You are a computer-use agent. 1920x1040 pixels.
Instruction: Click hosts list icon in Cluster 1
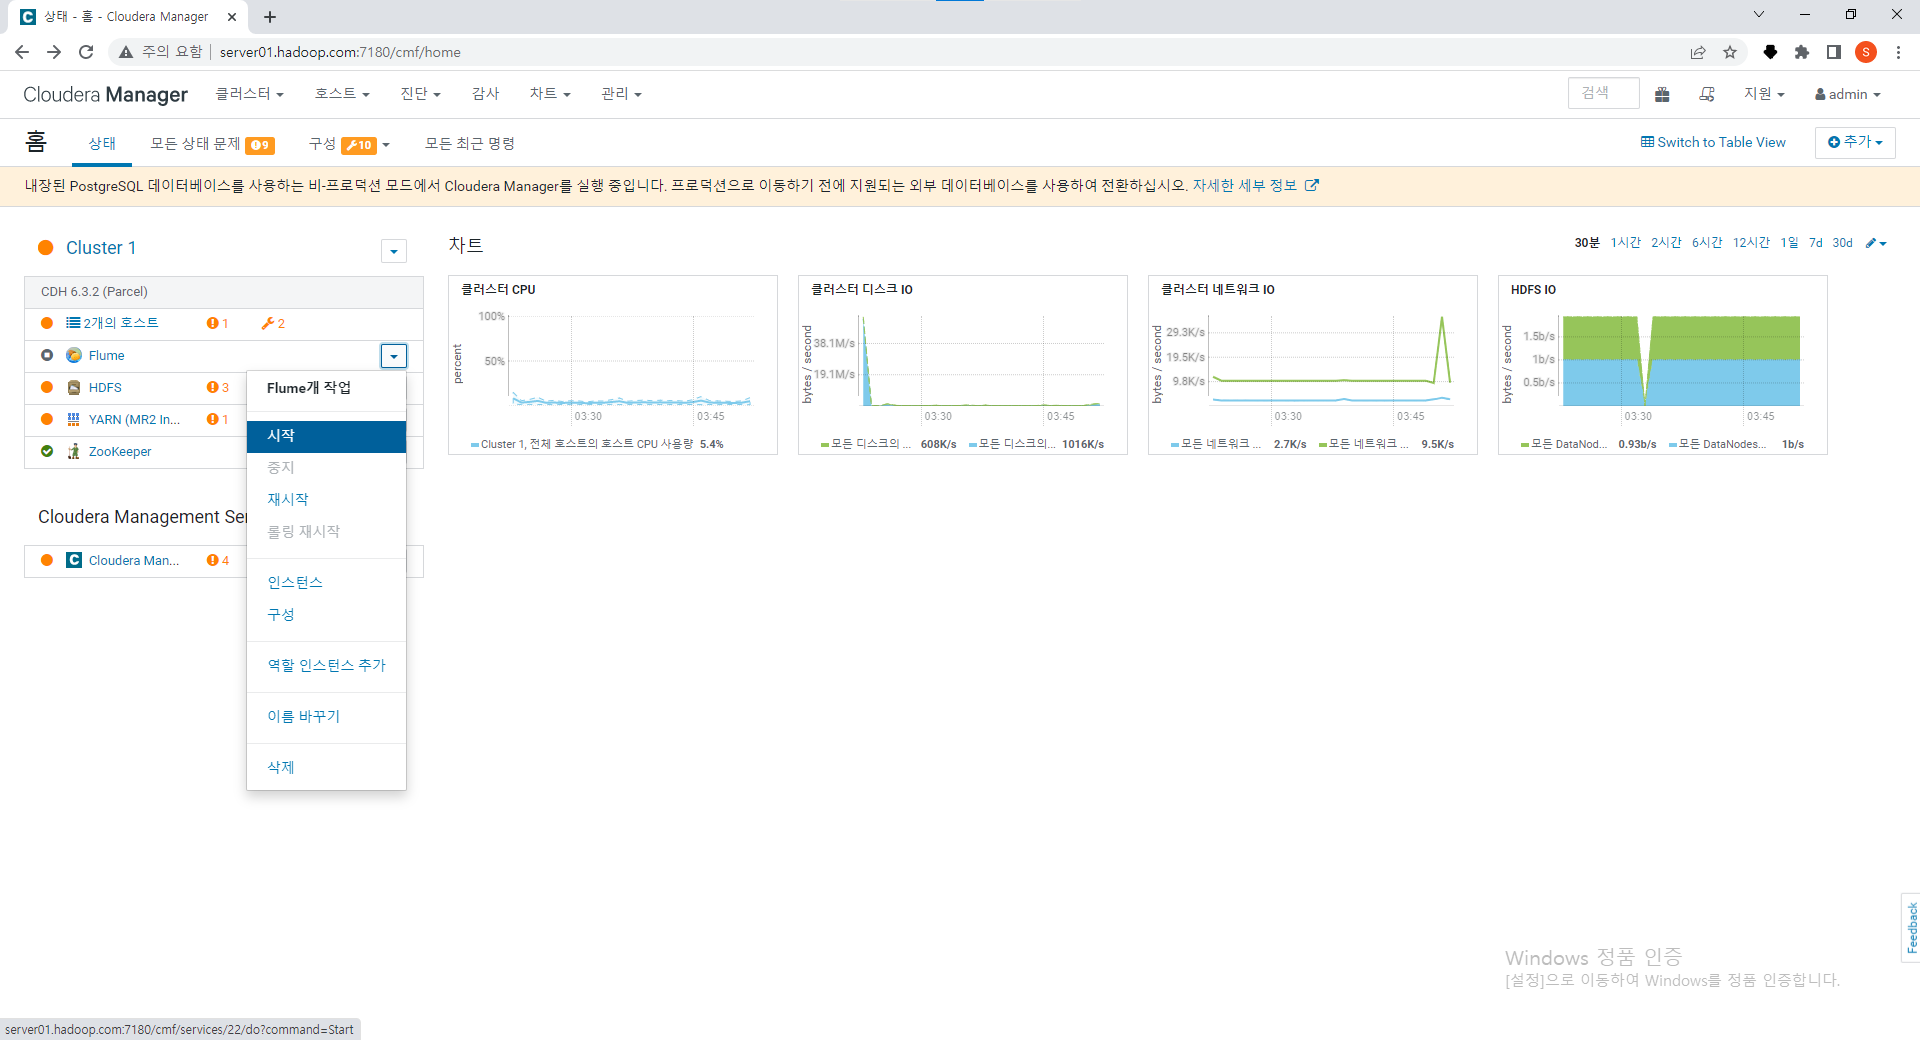tap(73, 323)
